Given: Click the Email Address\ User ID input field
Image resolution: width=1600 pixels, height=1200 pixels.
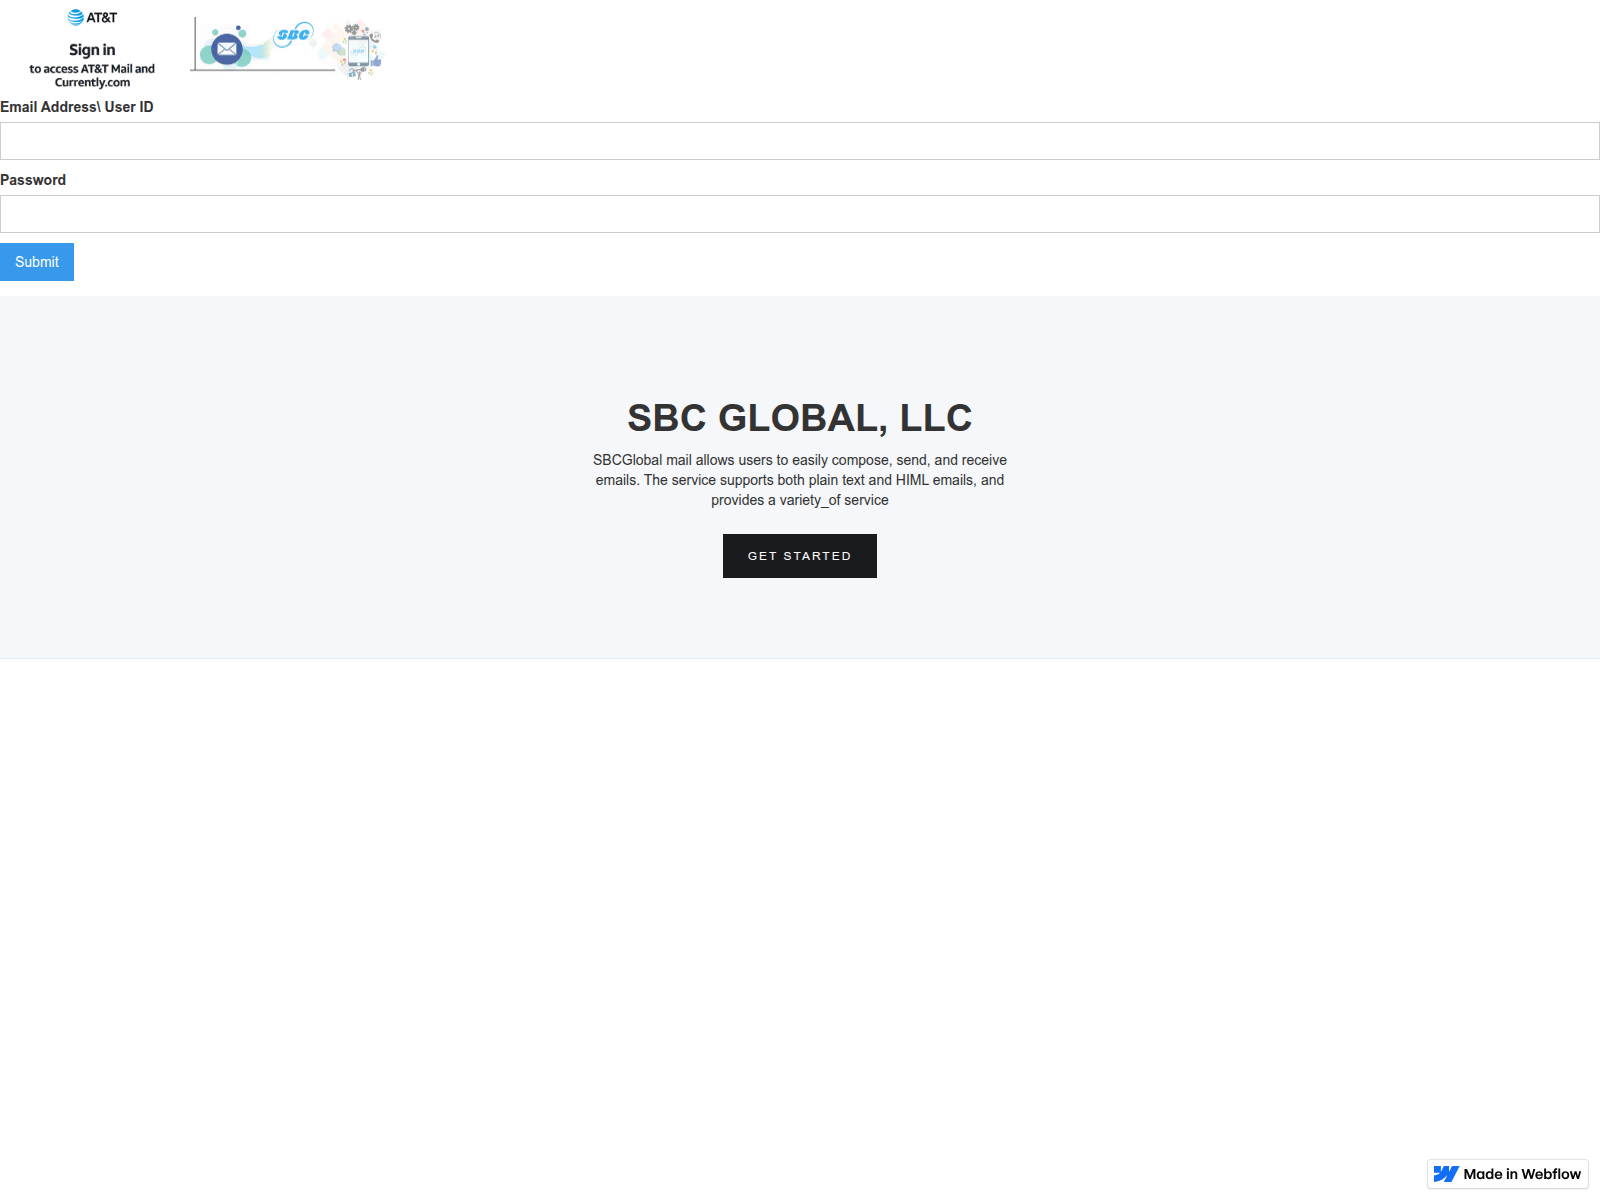Looking at the screenshot, I should [800, 141].
